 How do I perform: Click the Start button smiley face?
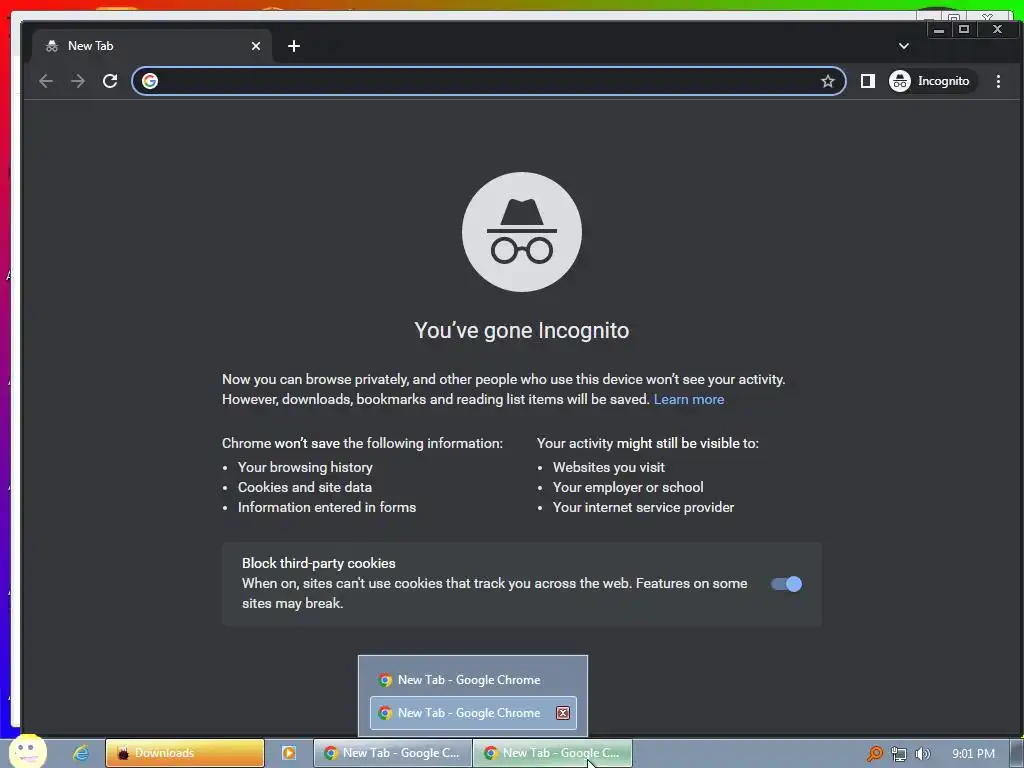click(x=27, y=751)
